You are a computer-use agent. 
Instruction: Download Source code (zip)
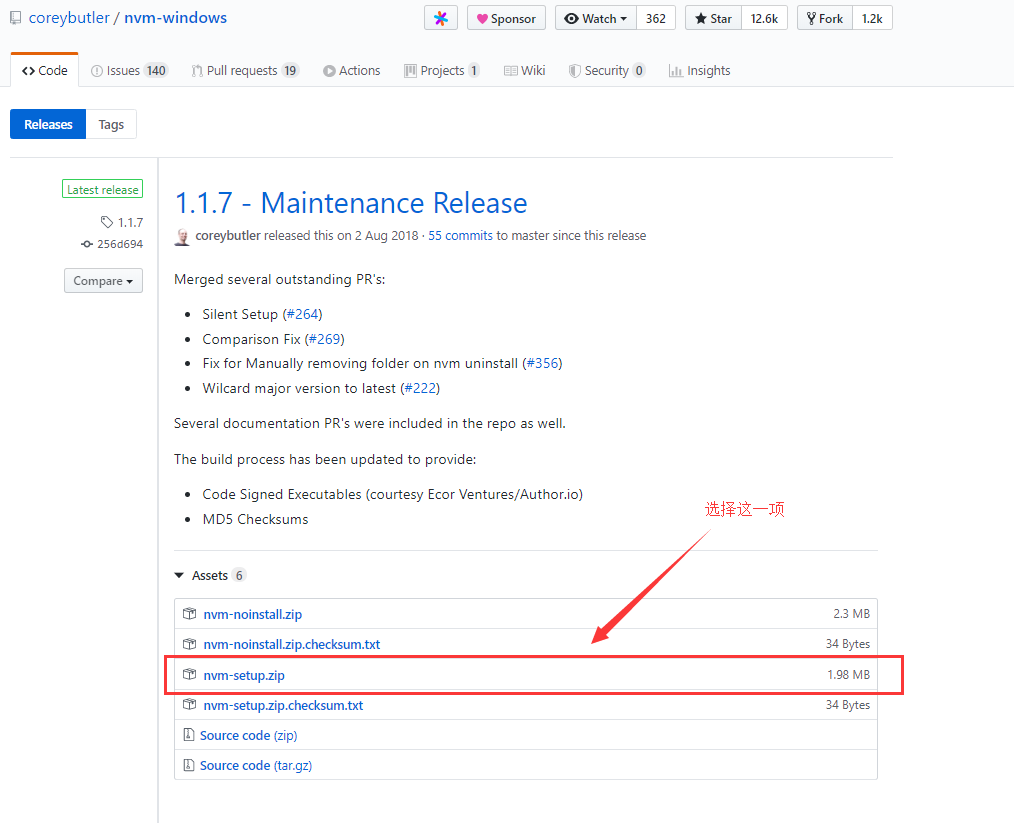[248, 735]
